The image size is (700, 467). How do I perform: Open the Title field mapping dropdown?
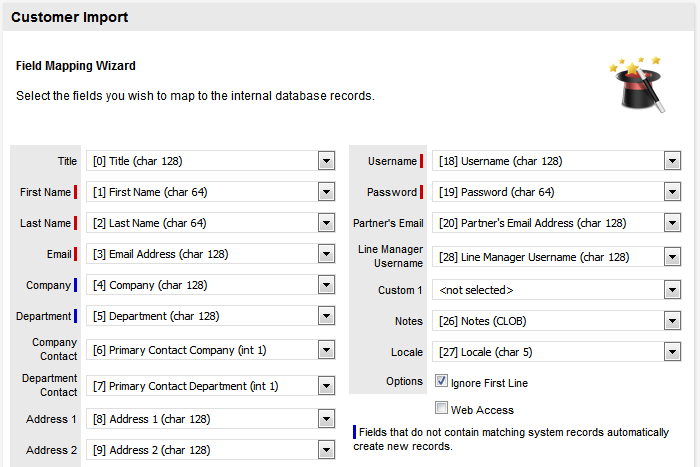click(x=326, y=161)
